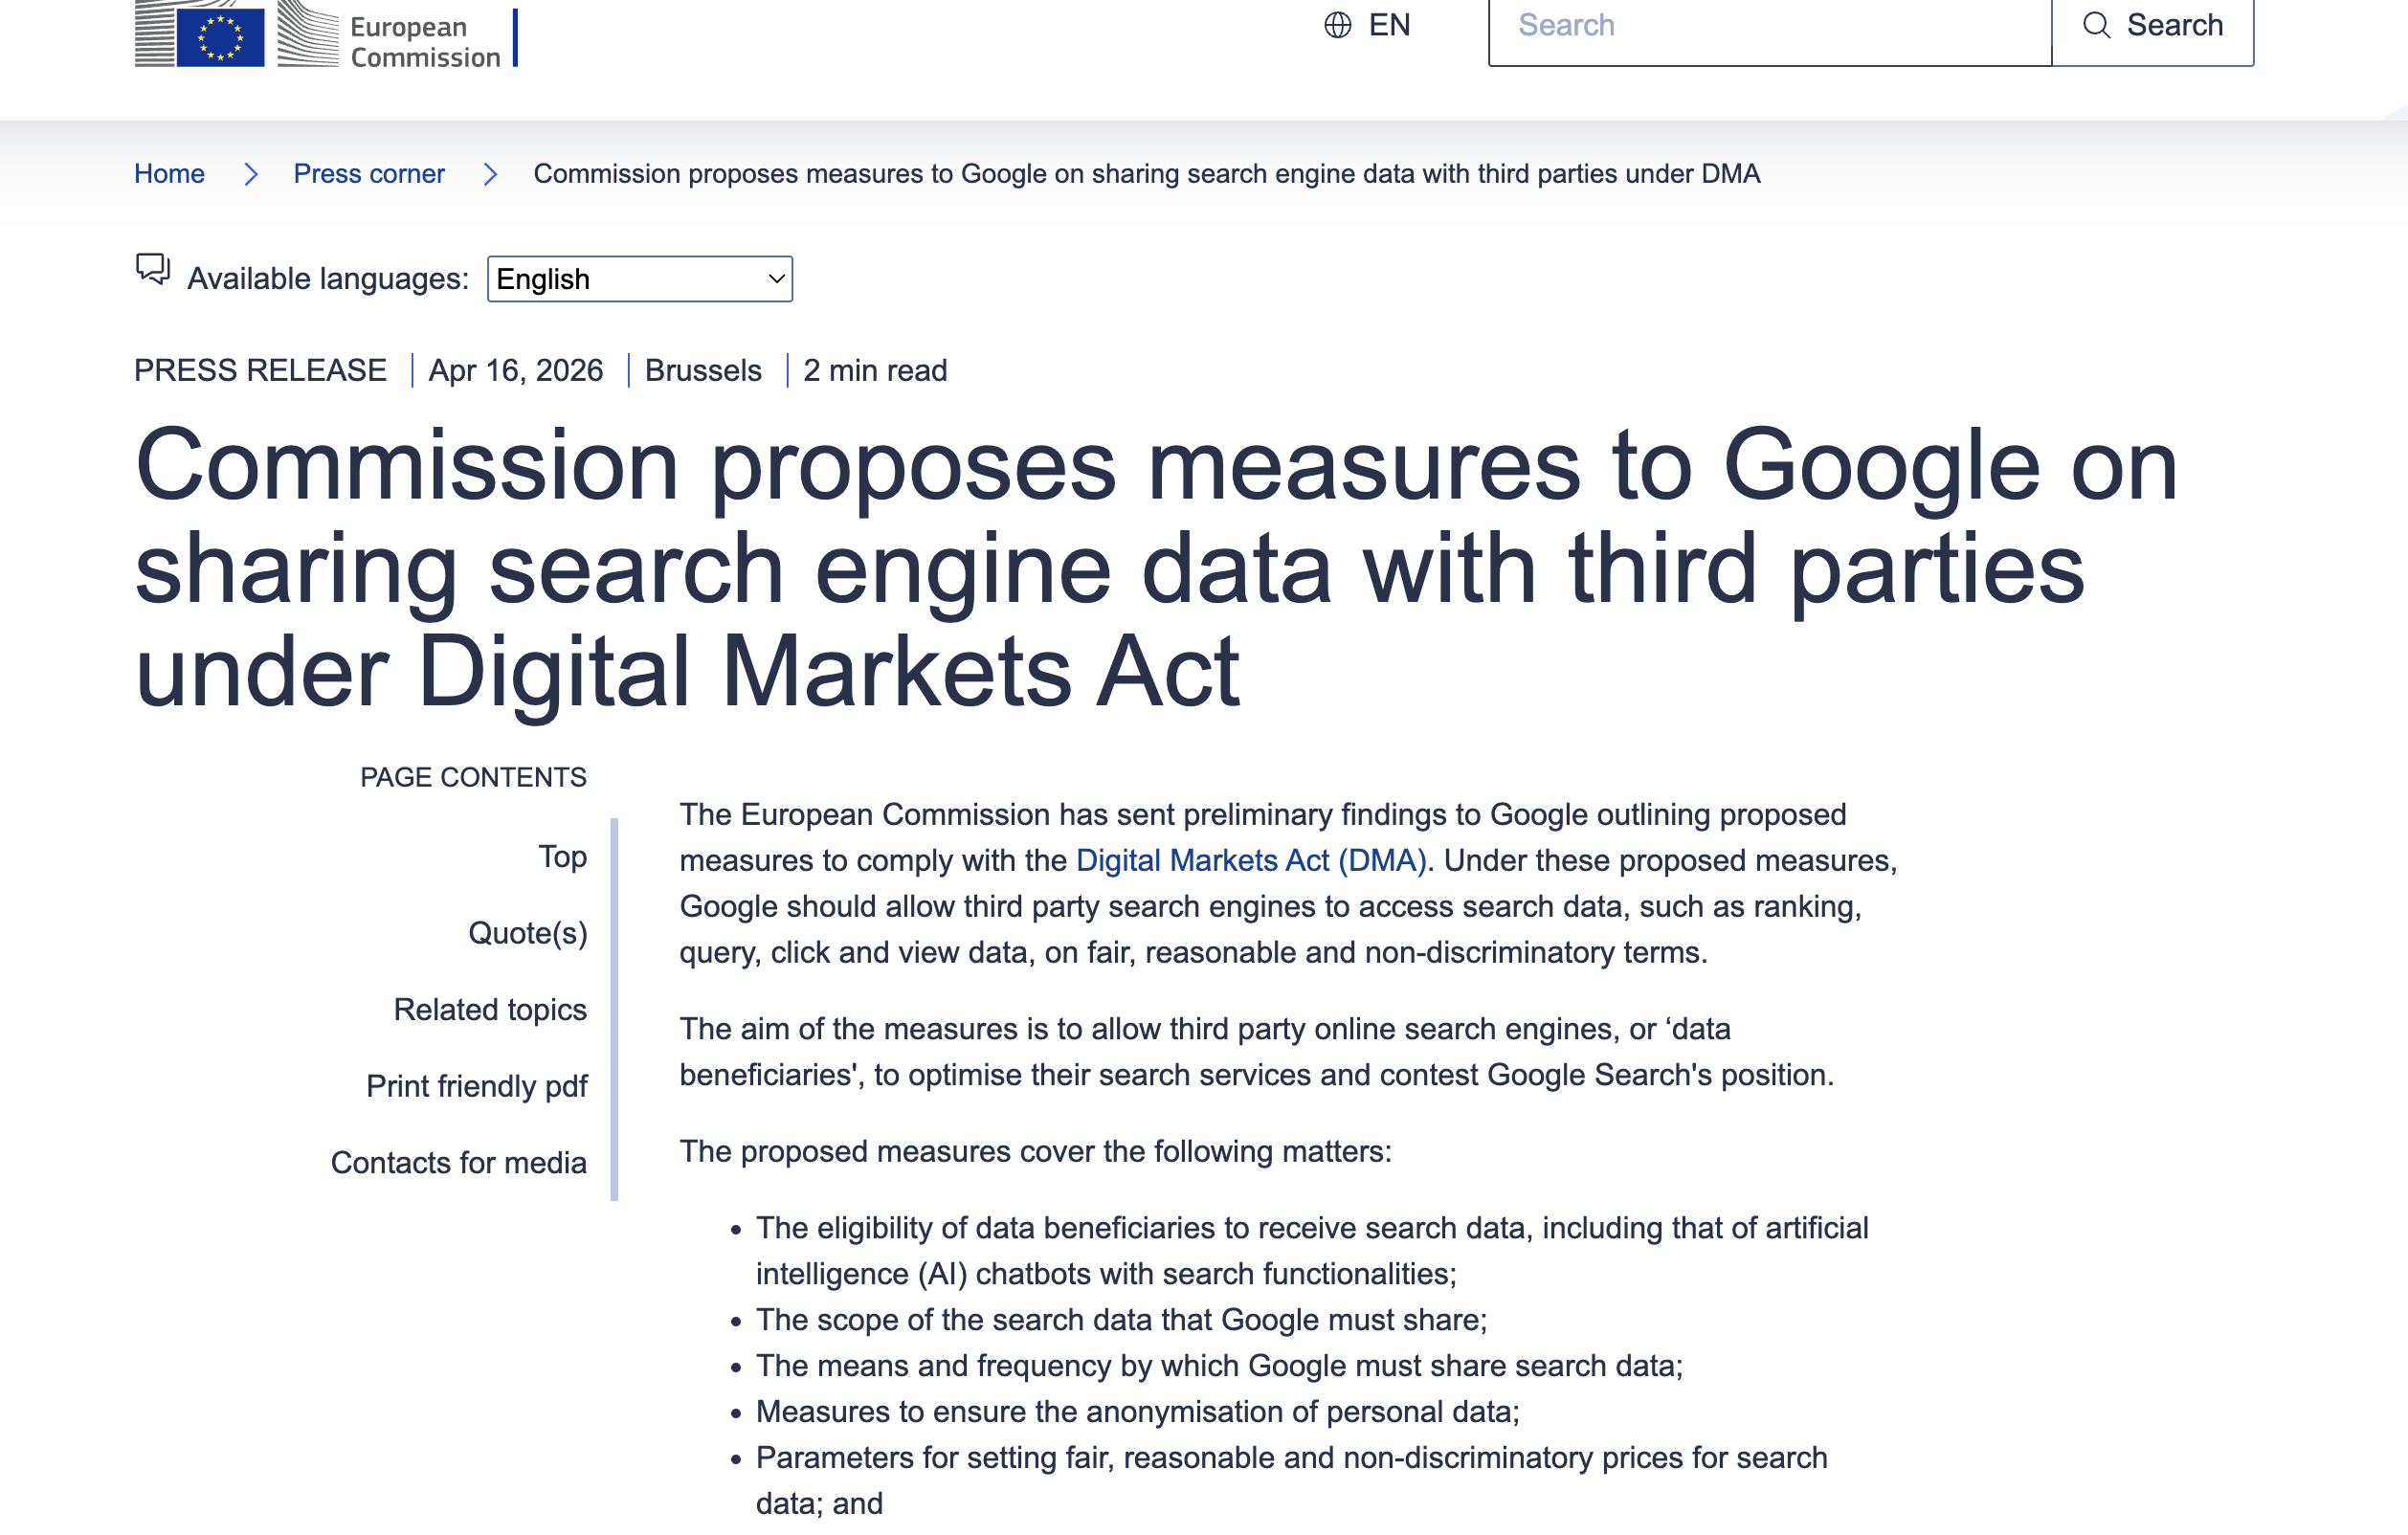
Task: Expand the English language dropdown
Action: (640, 279)
